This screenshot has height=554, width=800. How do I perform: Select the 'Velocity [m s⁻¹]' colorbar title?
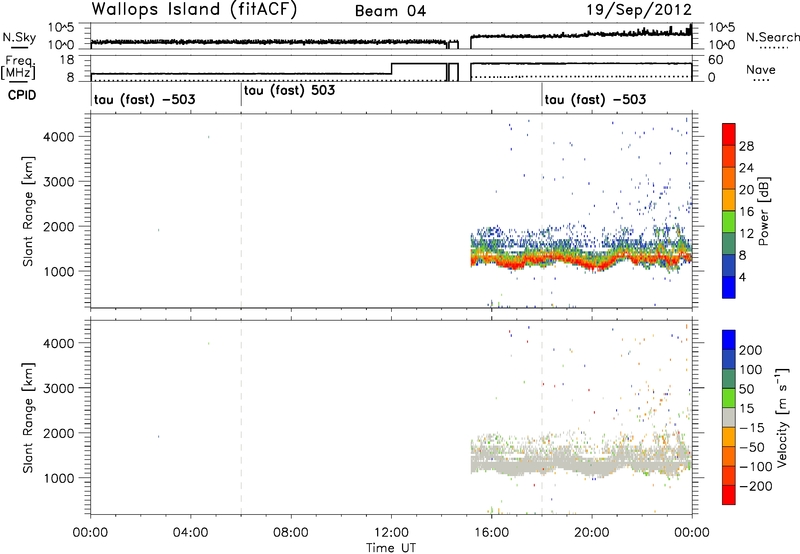[x=782, y=417]
